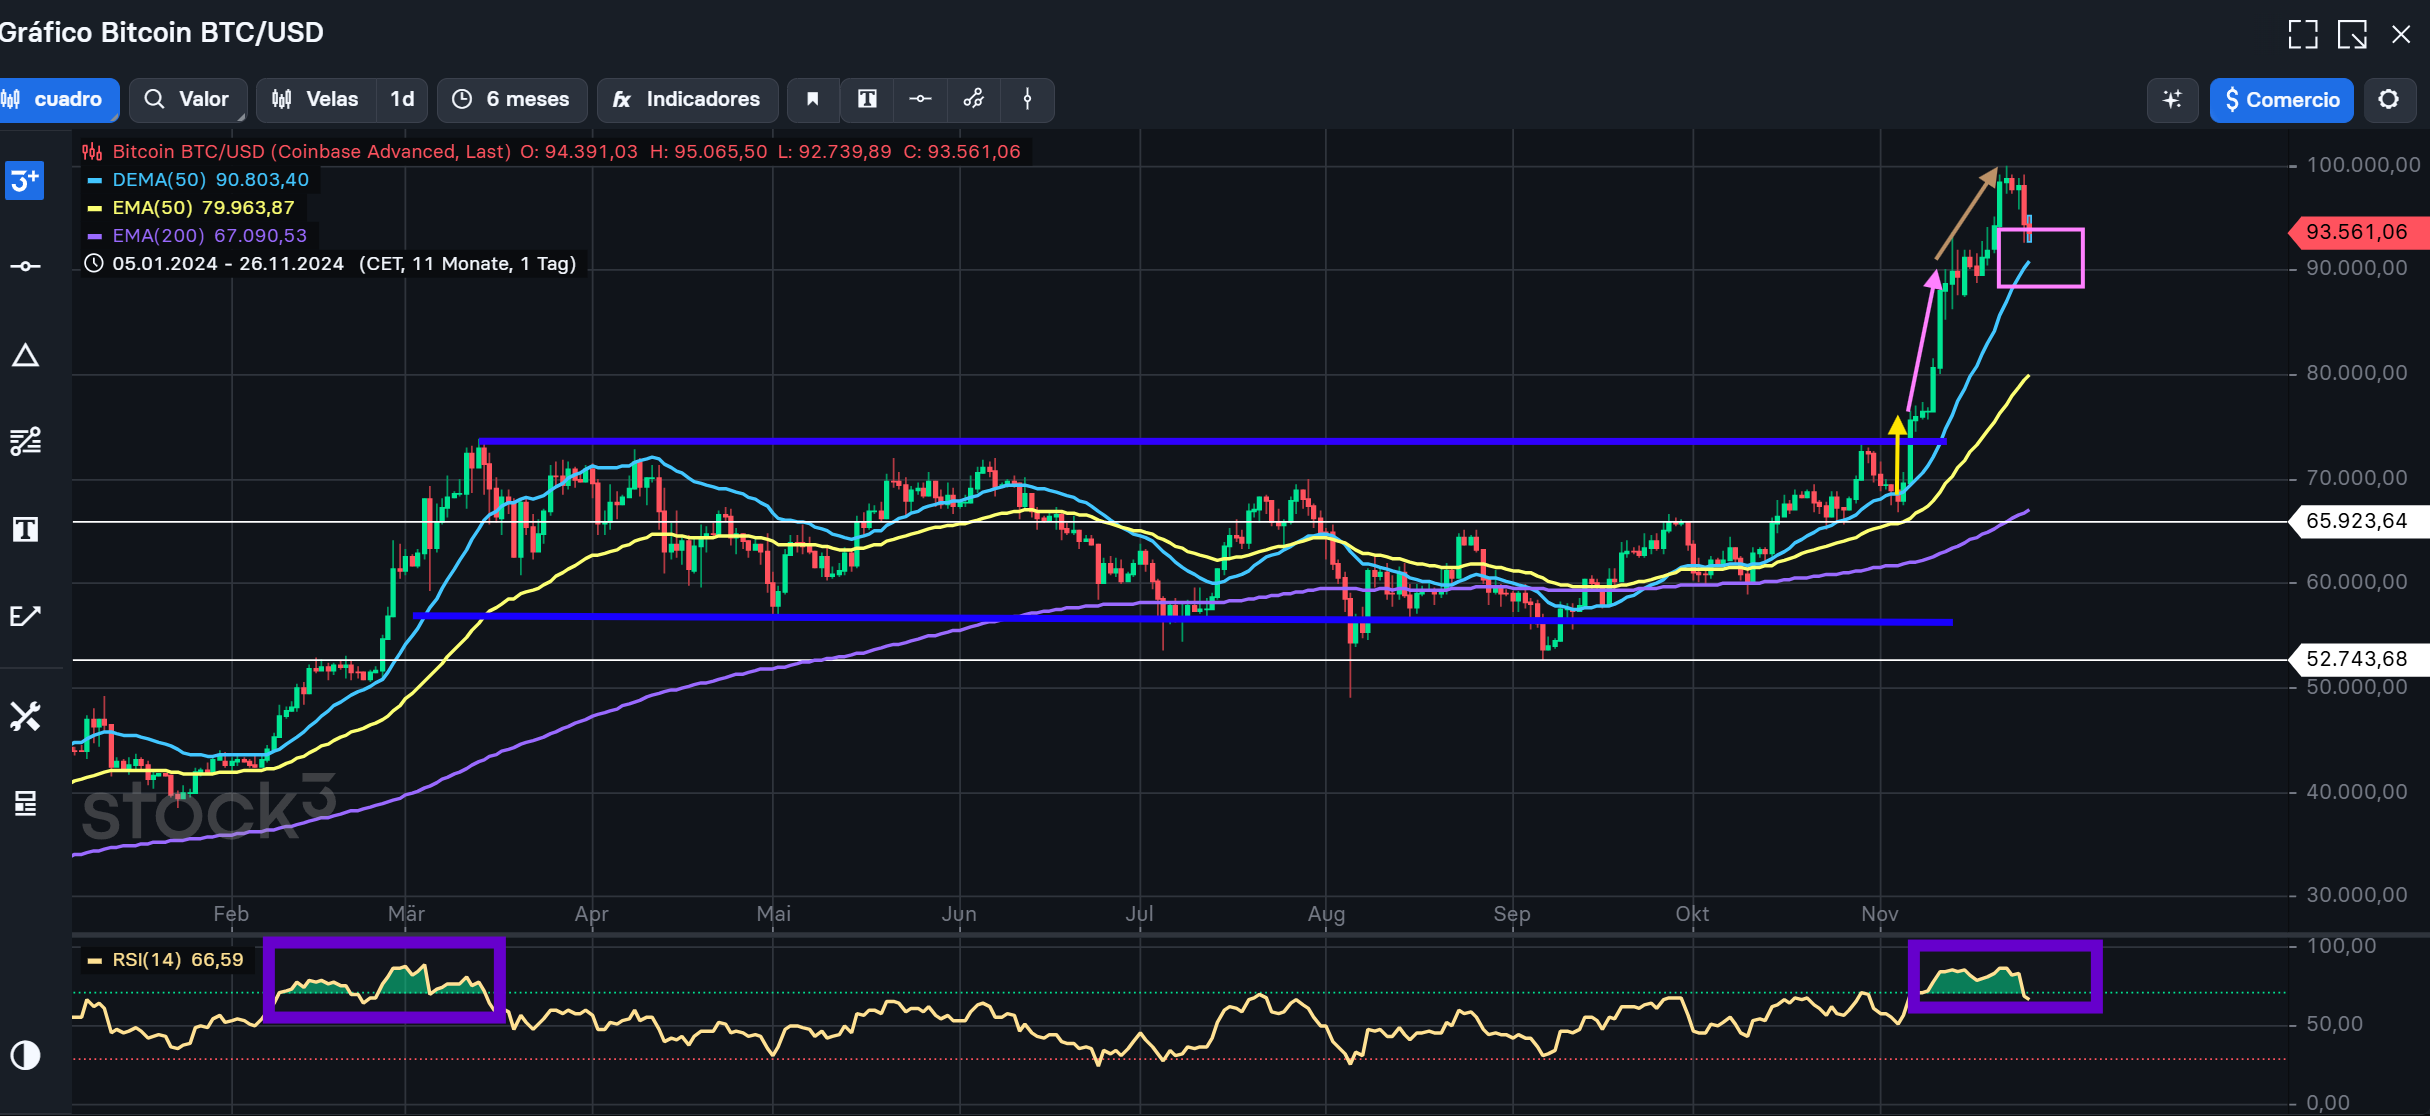The height and width of the screenshot is (1116, 2430).
Task: Click the connected nodes path tool icon
Action: point(974,99)
